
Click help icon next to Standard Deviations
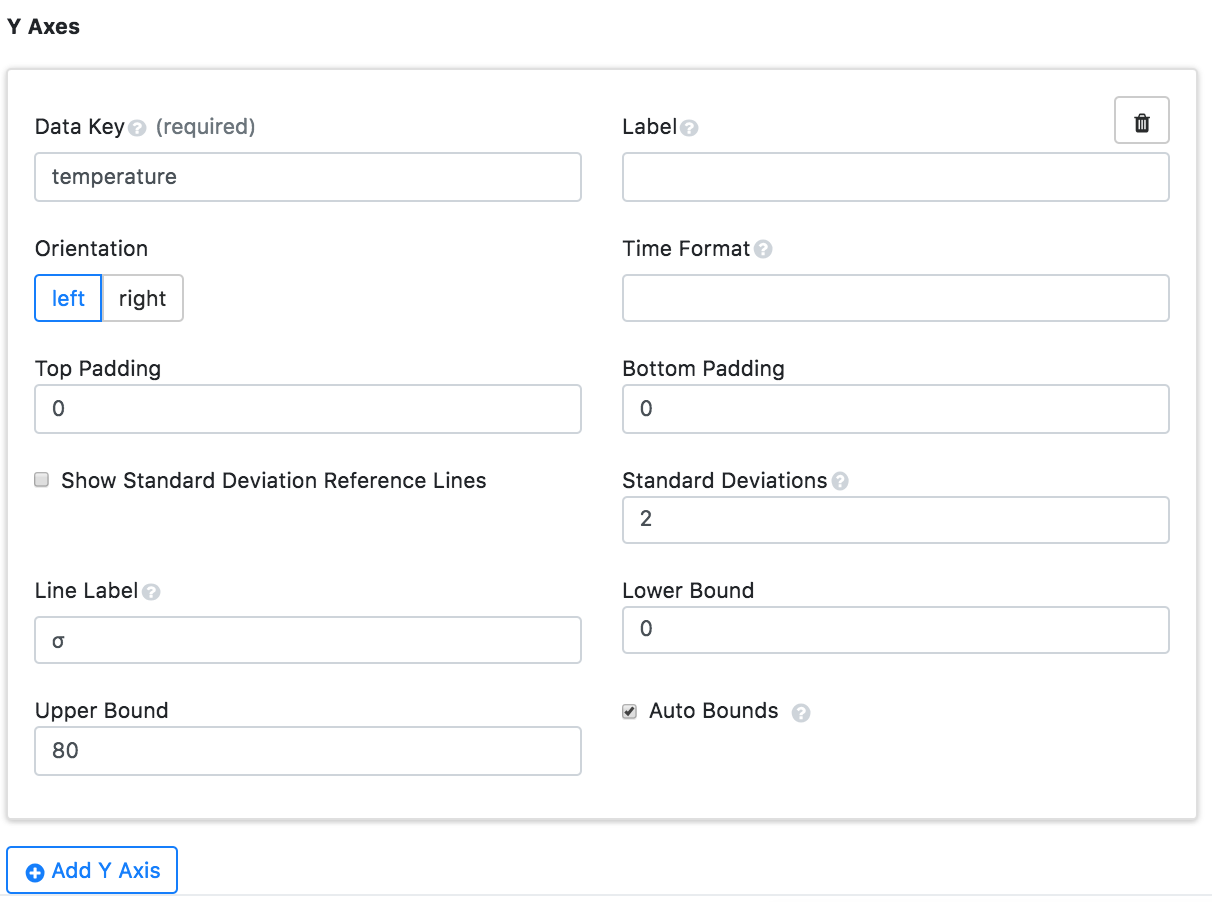coord(840,481)
